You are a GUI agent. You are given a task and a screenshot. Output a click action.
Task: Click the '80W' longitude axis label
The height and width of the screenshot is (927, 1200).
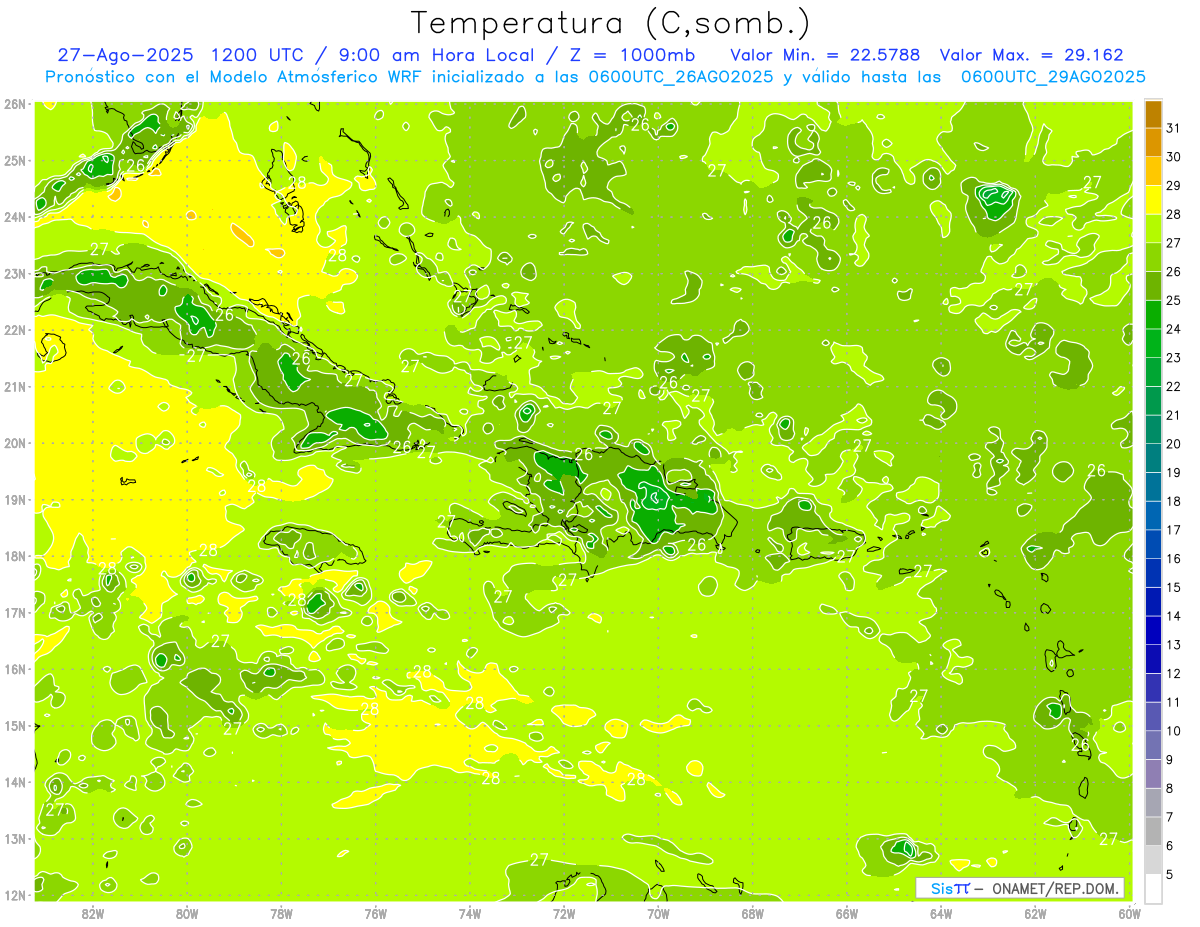(x=187, y=912)
